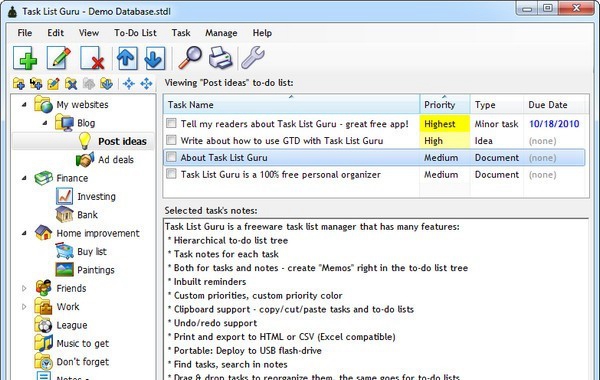Collapse all tree nodes with the inward arrows icon
This screenshot has height=380, width=600.
(129, 83)
